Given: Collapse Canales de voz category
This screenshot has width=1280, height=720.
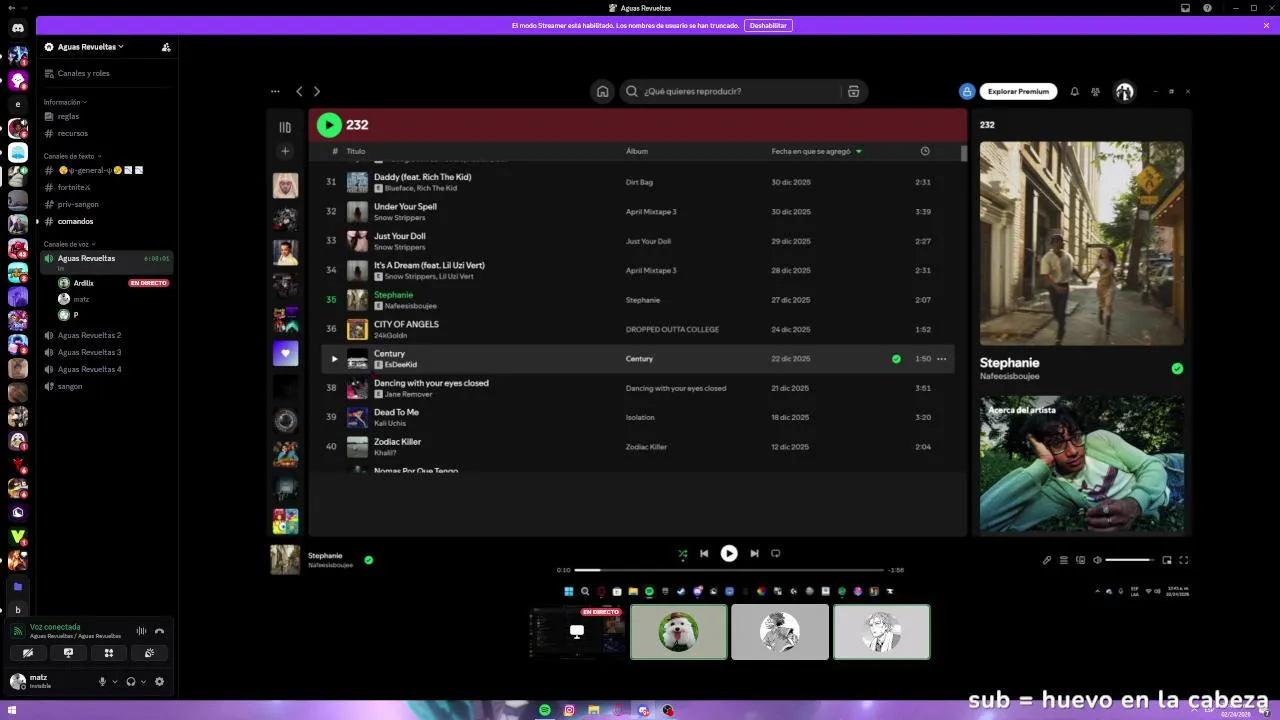Looking at the screenshot, I should tap(70, 244).
